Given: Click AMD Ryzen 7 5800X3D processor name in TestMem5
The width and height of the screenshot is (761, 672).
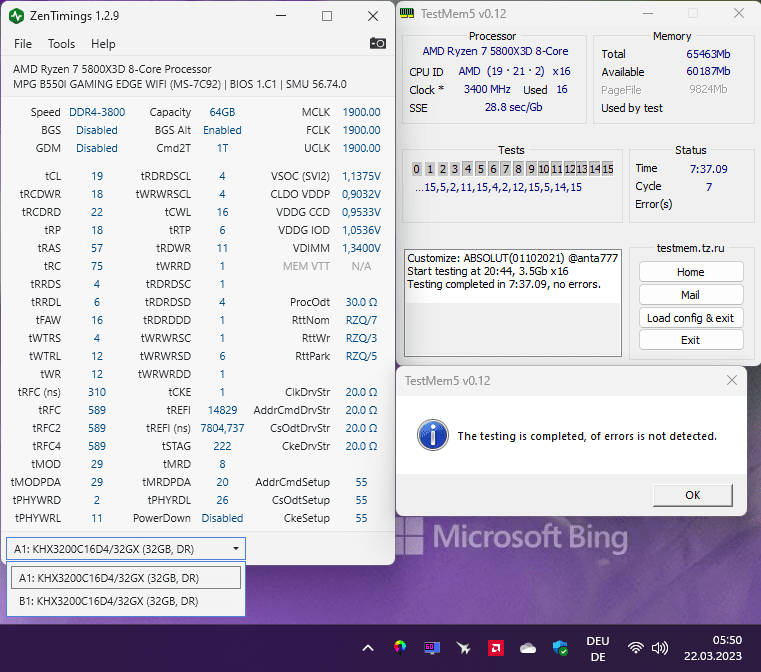Looking at the screenshot, I should pyautogui.click(x=495, y=51).
